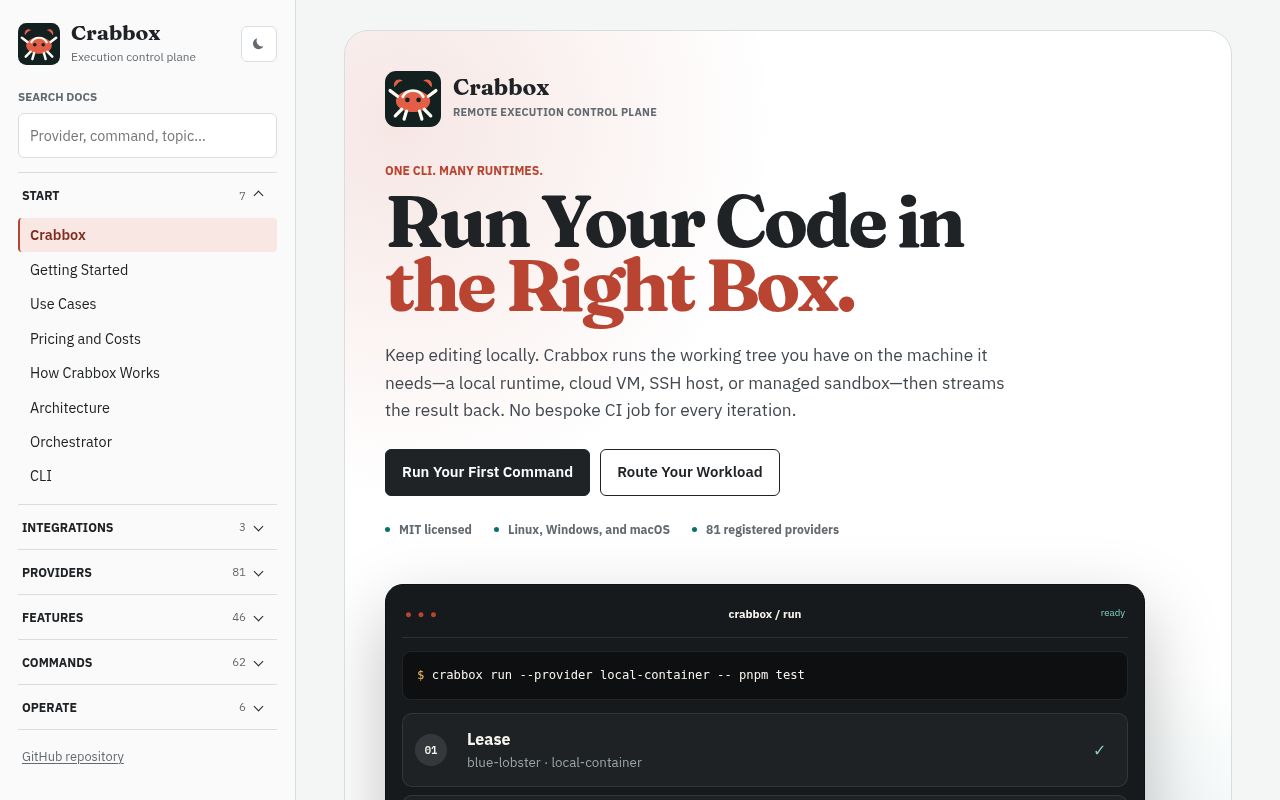Open the Getting Started page
Image resolution: width=1280 pixels, height=800 pixels.
pos(147,270)
